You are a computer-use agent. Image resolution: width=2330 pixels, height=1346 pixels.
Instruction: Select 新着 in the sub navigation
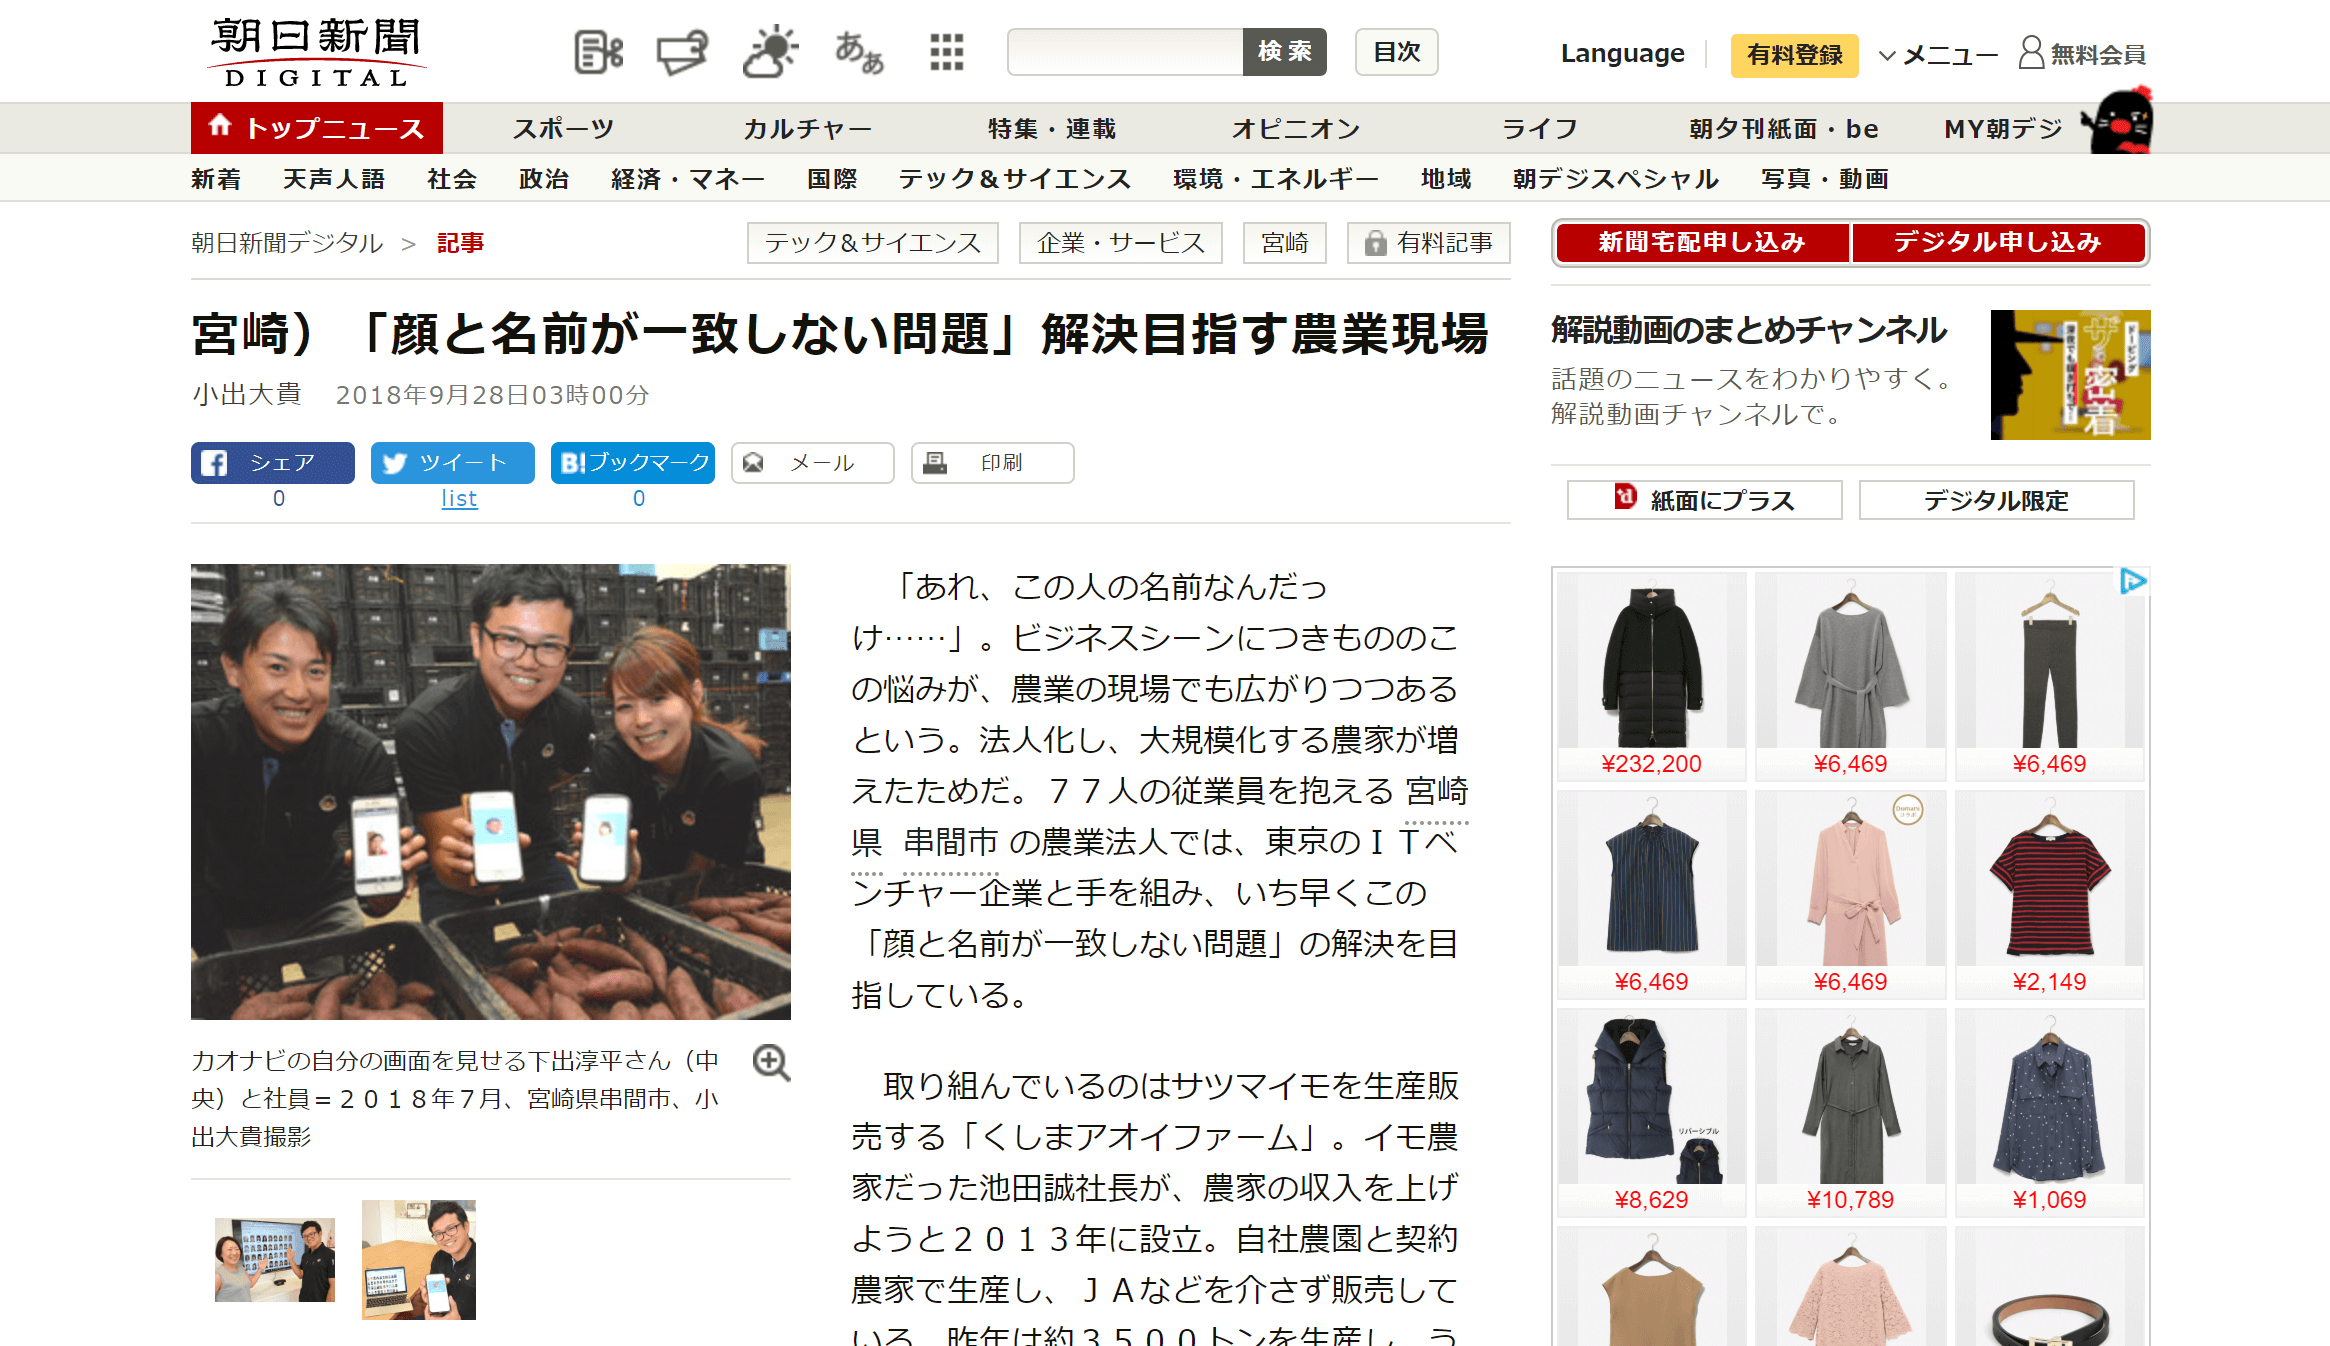[x=216, y=179]
